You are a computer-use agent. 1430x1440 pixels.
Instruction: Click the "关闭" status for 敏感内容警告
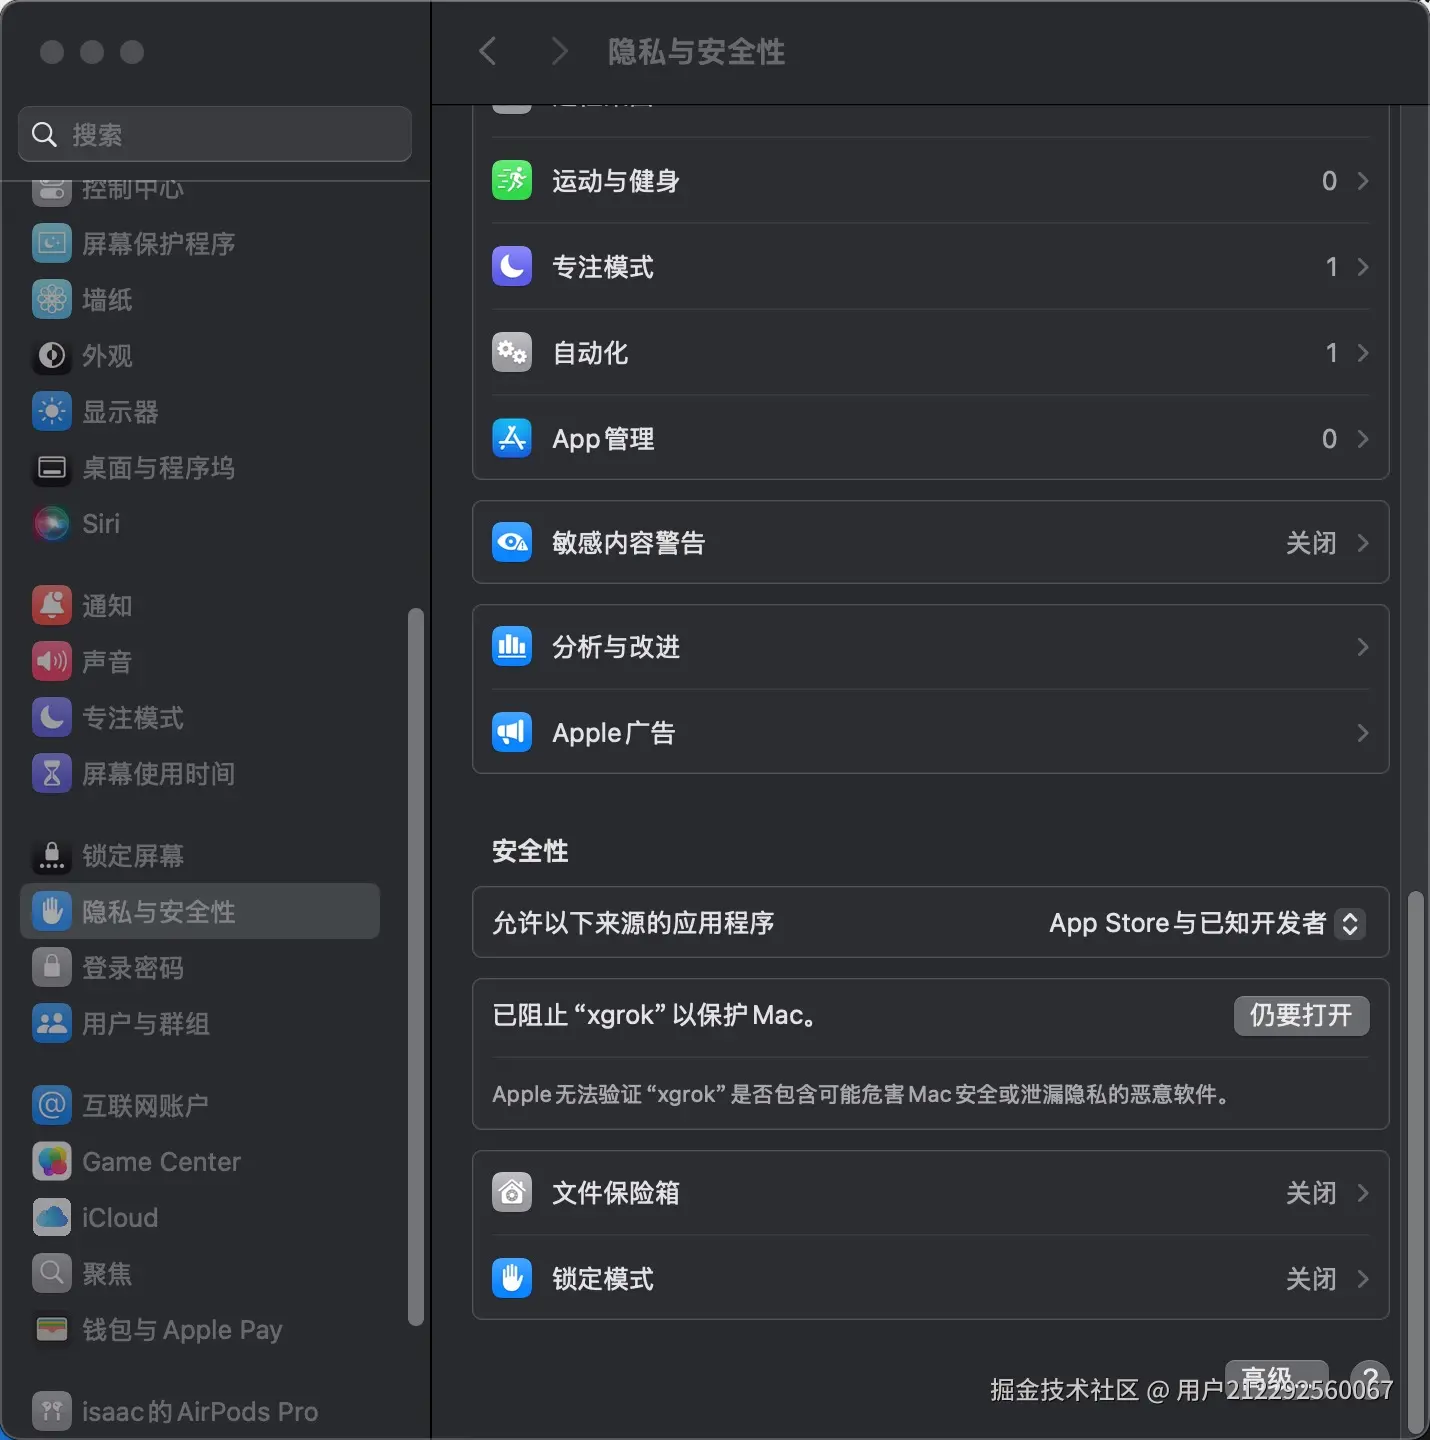coord(1311,543)
